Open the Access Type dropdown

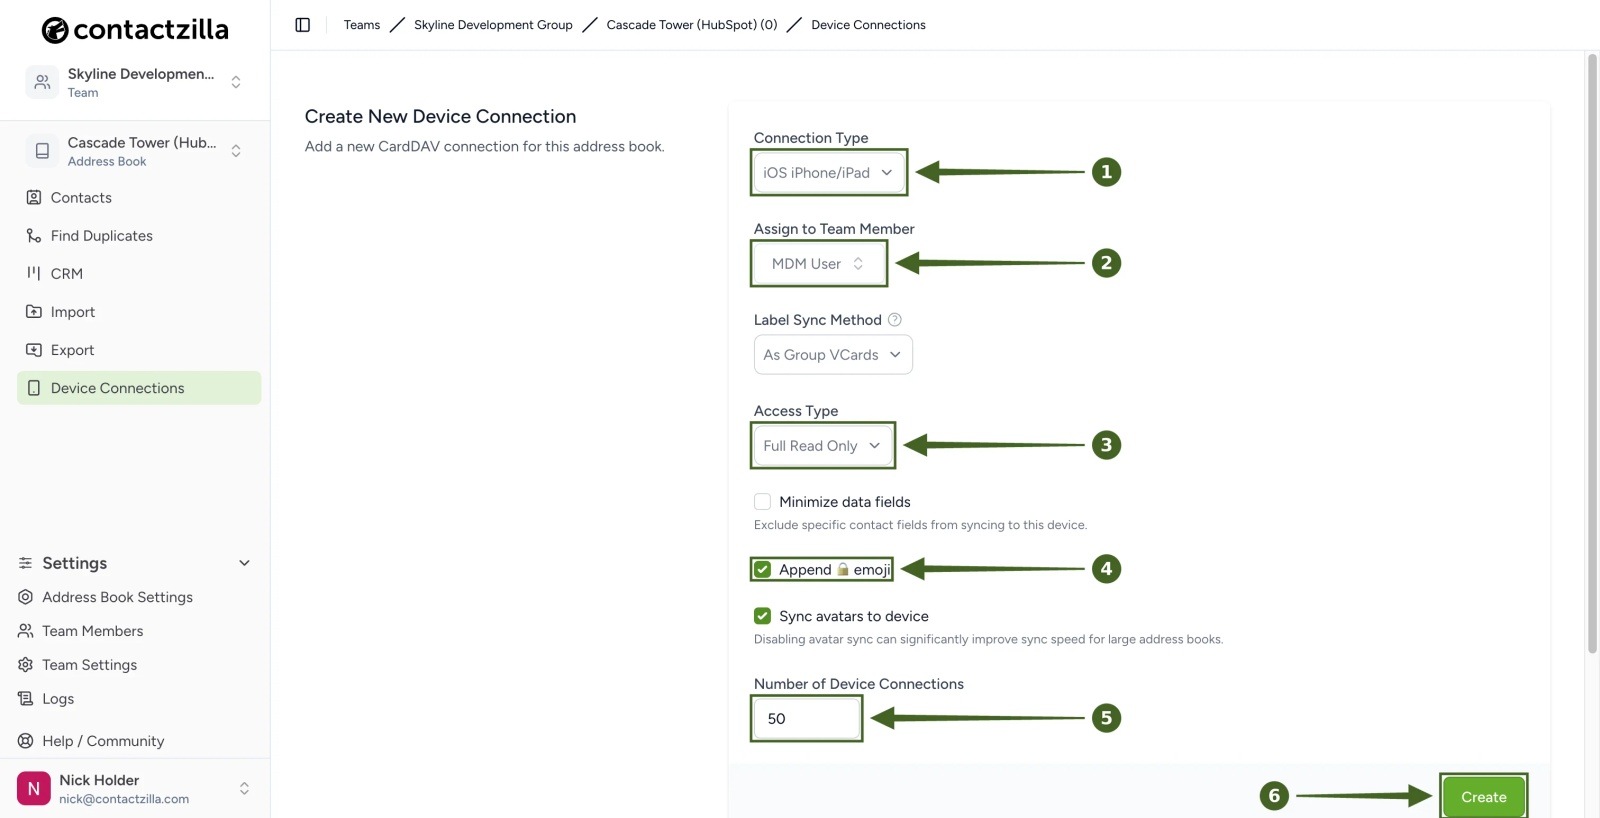click(823, 446)
